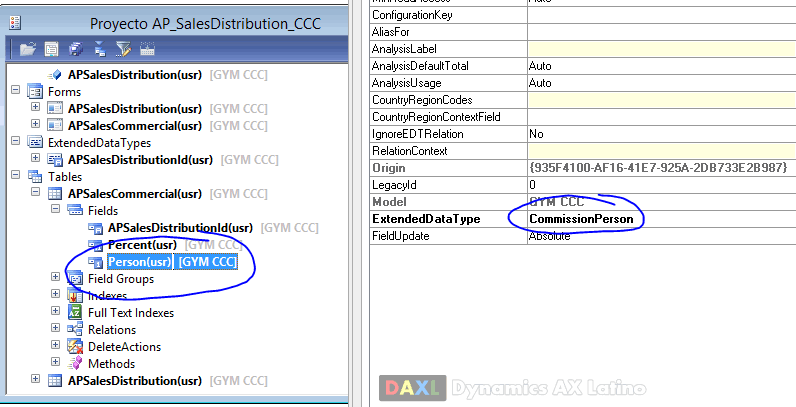Click the Fields node icon
This screenshot has height=407, width=796.
click(75, 211)
